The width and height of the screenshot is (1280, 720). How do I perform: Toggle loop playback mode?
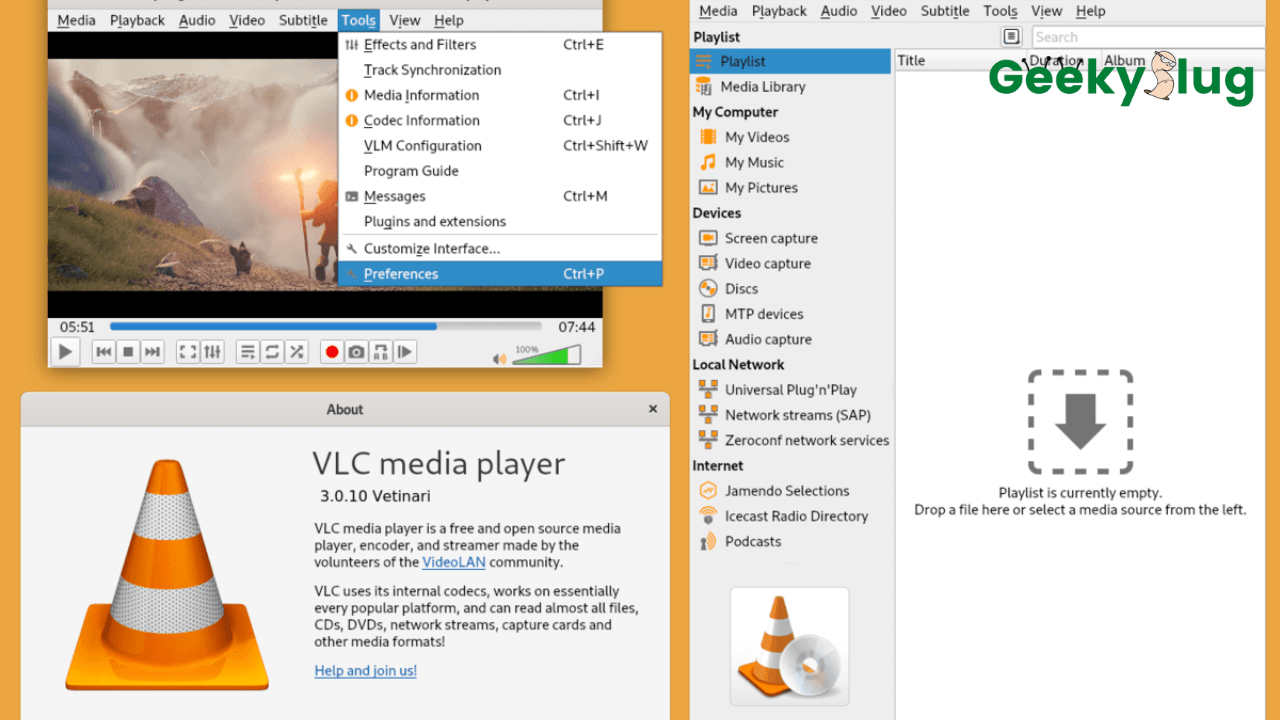pos(271,351)
